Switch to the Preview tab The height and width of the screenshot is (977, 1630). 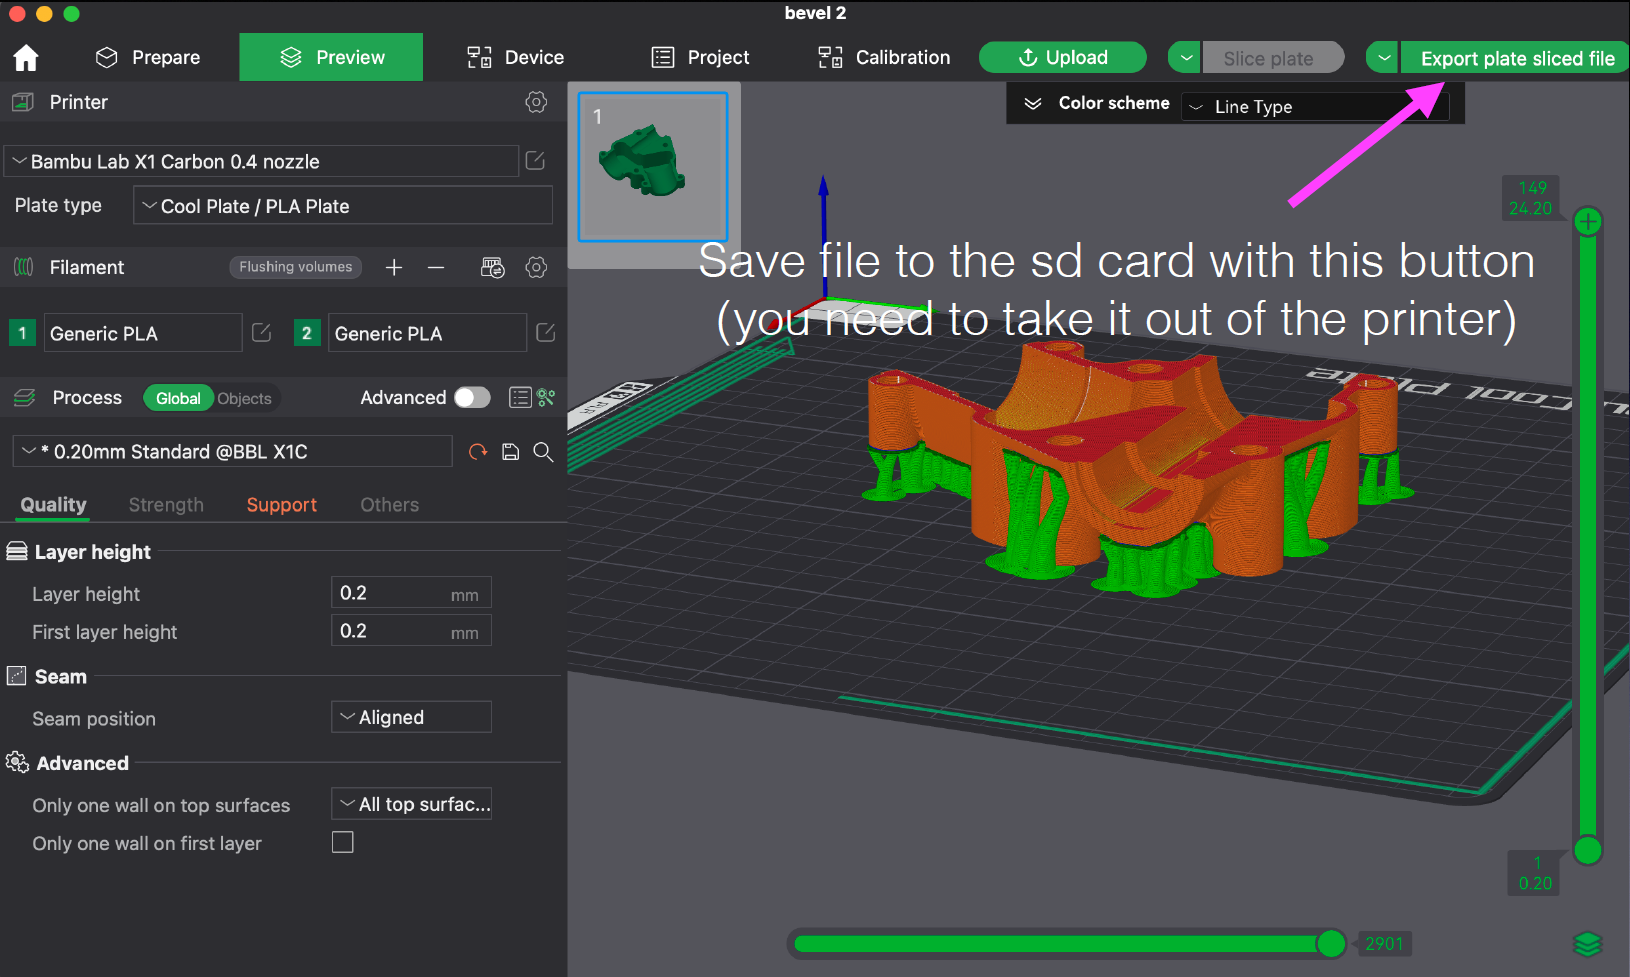pos(331,57)
